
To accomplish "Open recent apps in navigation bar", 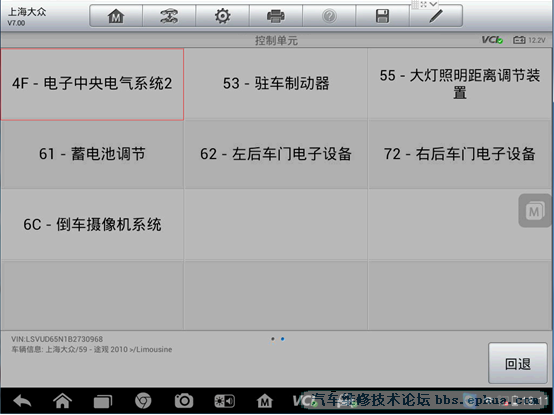I will click(x=103, y=402).
